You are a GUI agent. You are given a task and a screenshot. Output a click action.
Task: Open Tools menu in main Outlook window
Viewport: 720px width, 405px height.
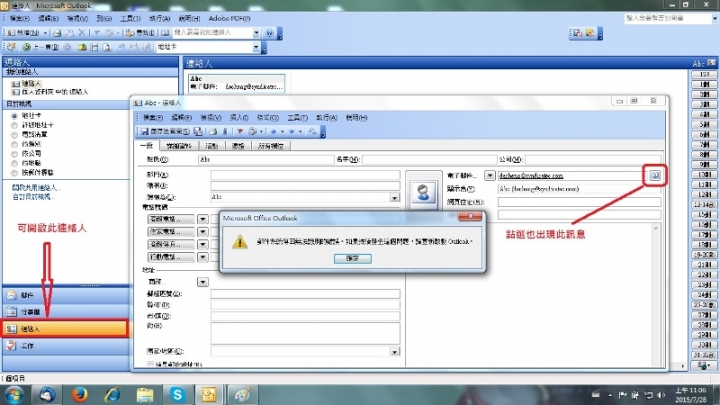click(130, 19)
